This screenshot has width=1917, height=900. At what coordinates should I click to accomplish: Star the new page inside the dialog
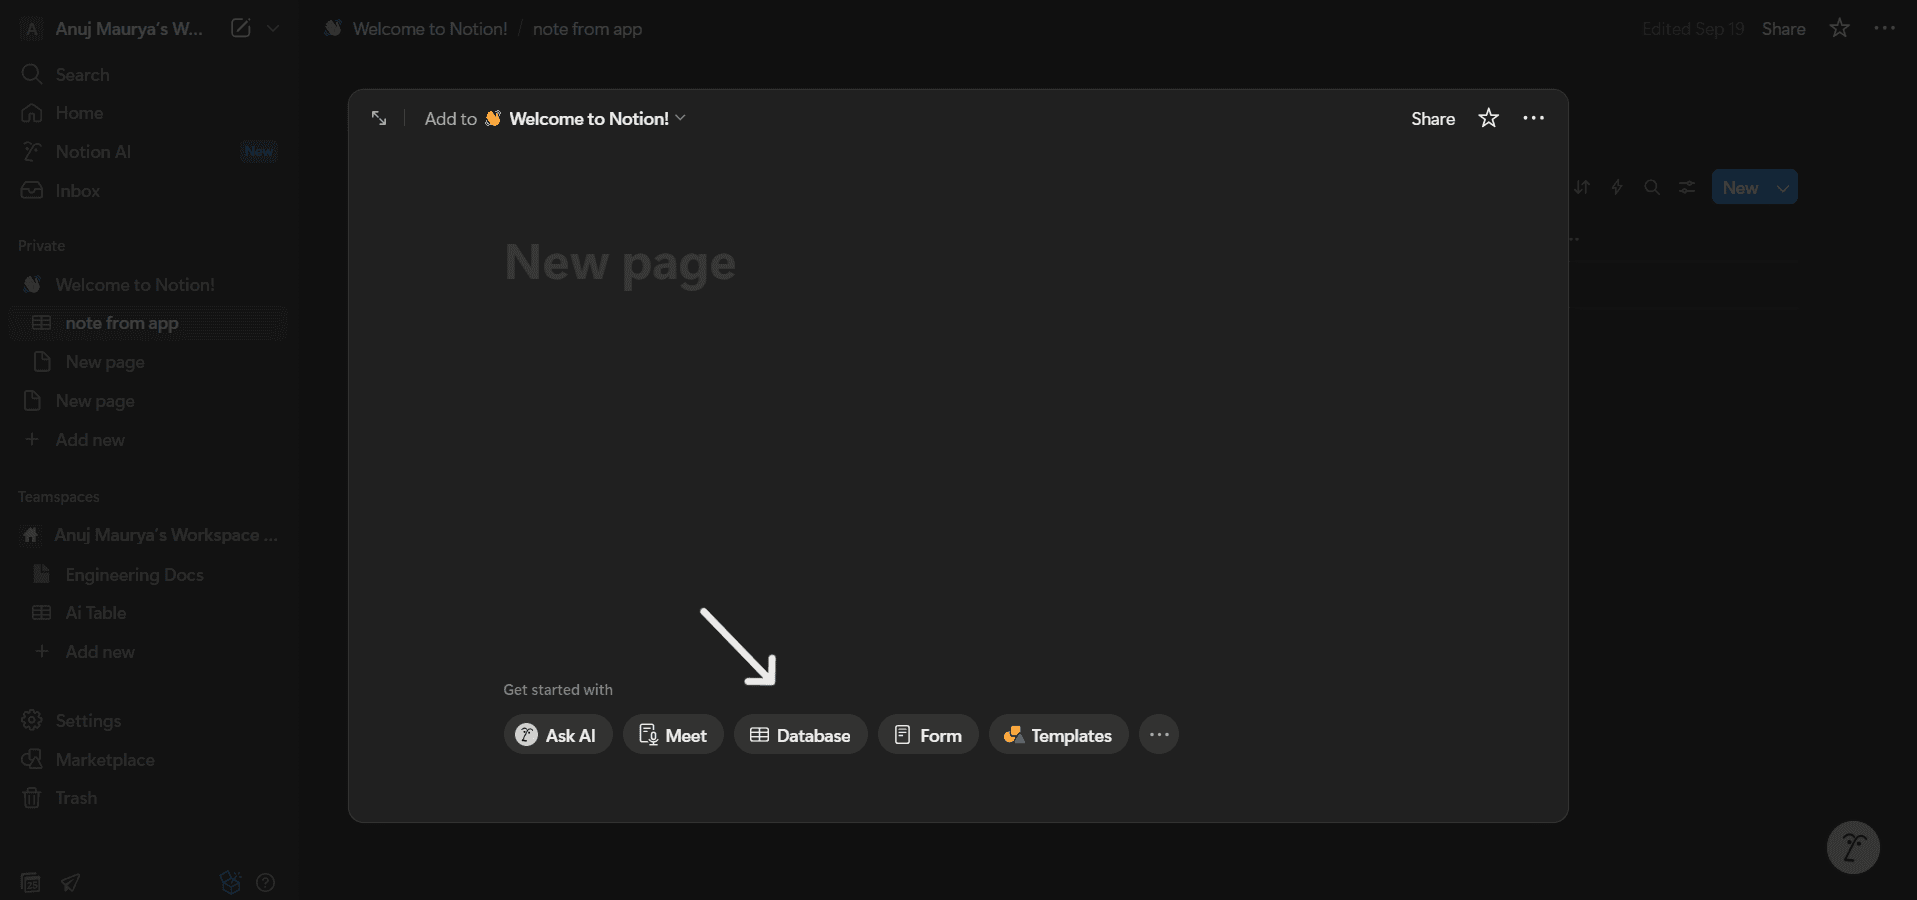tap(1487, 118)
